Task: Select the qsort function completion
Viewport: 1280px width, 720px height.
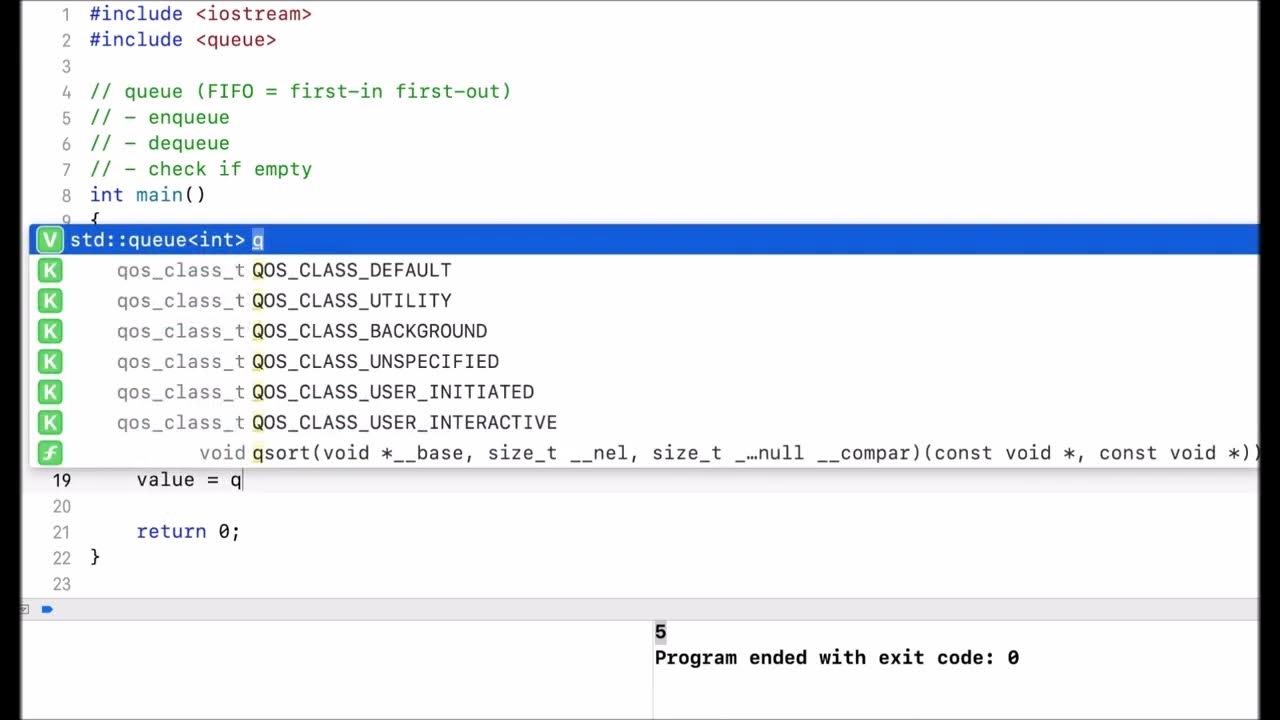Action: point(644,453)
